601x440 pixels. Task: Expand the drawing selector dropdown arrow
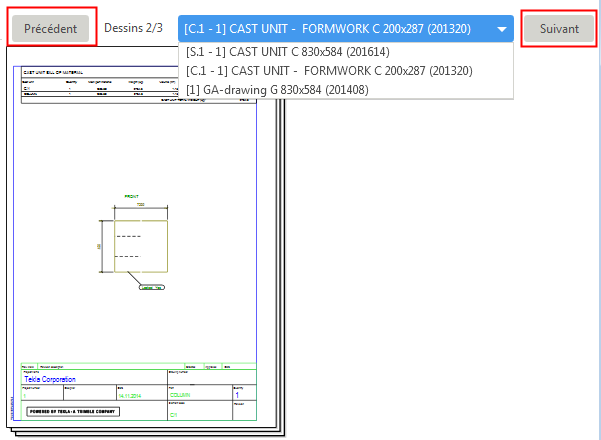pyautogui.click(x=502, y=29)
